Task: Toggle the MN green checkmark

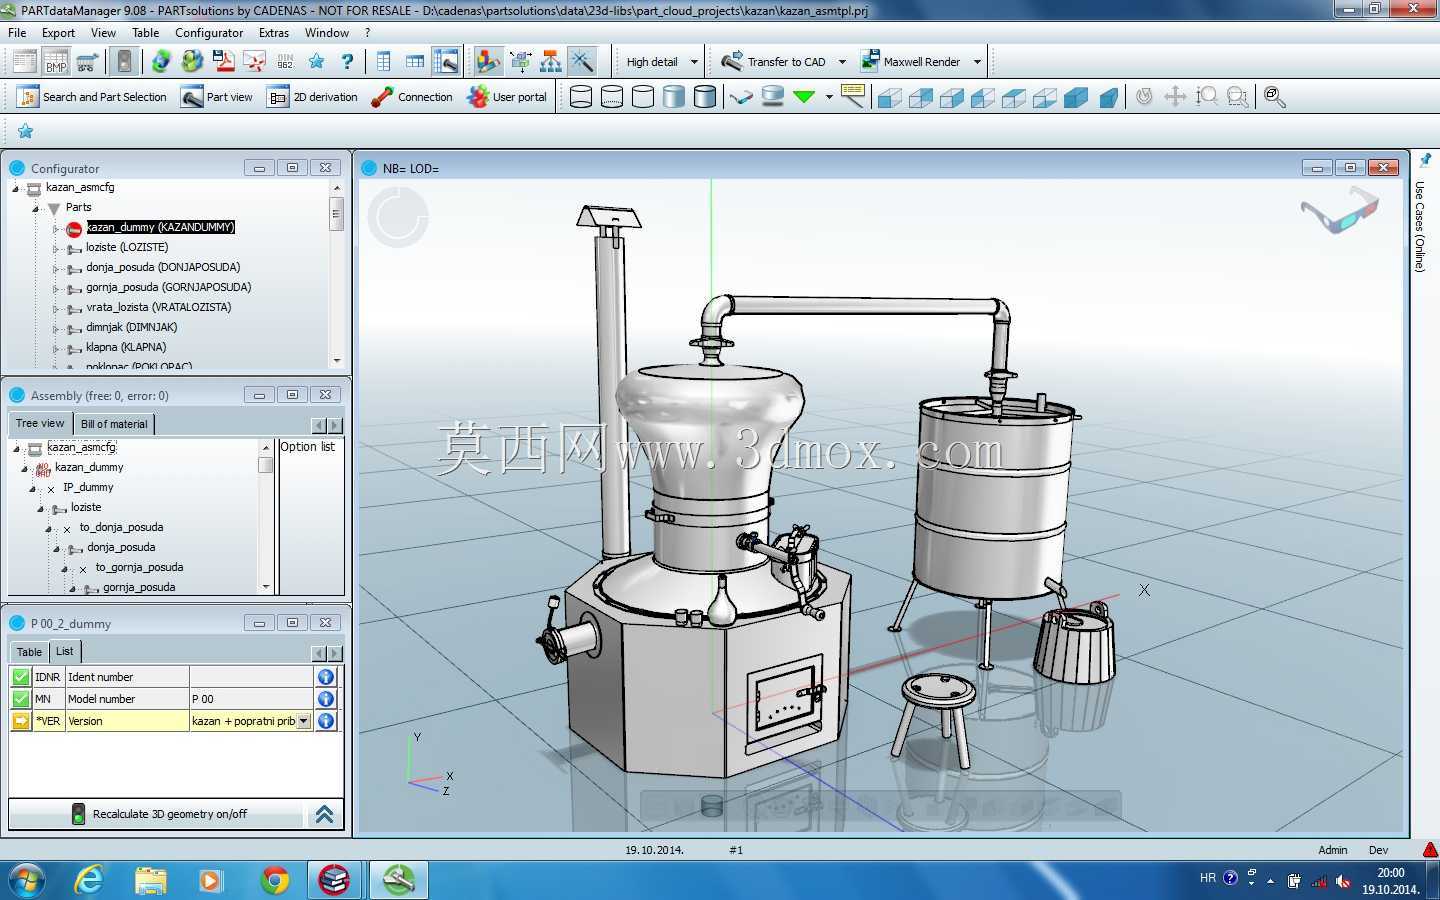Action: pos(20,699)
